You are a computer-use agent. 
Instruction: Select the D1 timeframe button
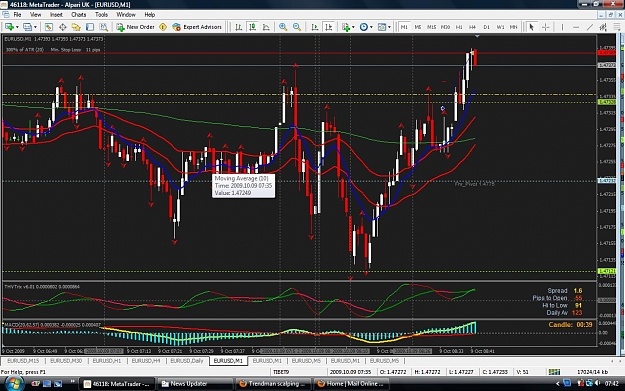486,27
